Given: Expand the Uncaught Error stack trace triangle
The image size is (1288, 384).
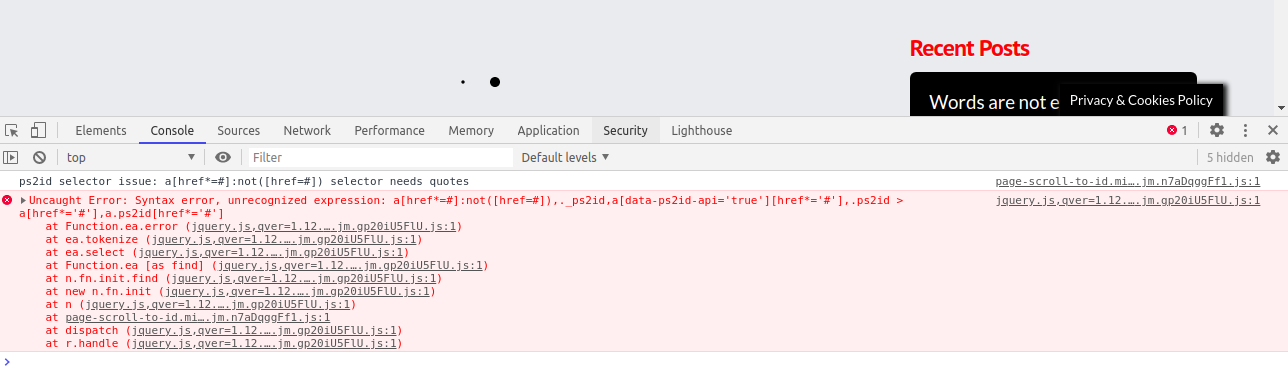Looking at the screenshot, I should [x=23, y=200].
